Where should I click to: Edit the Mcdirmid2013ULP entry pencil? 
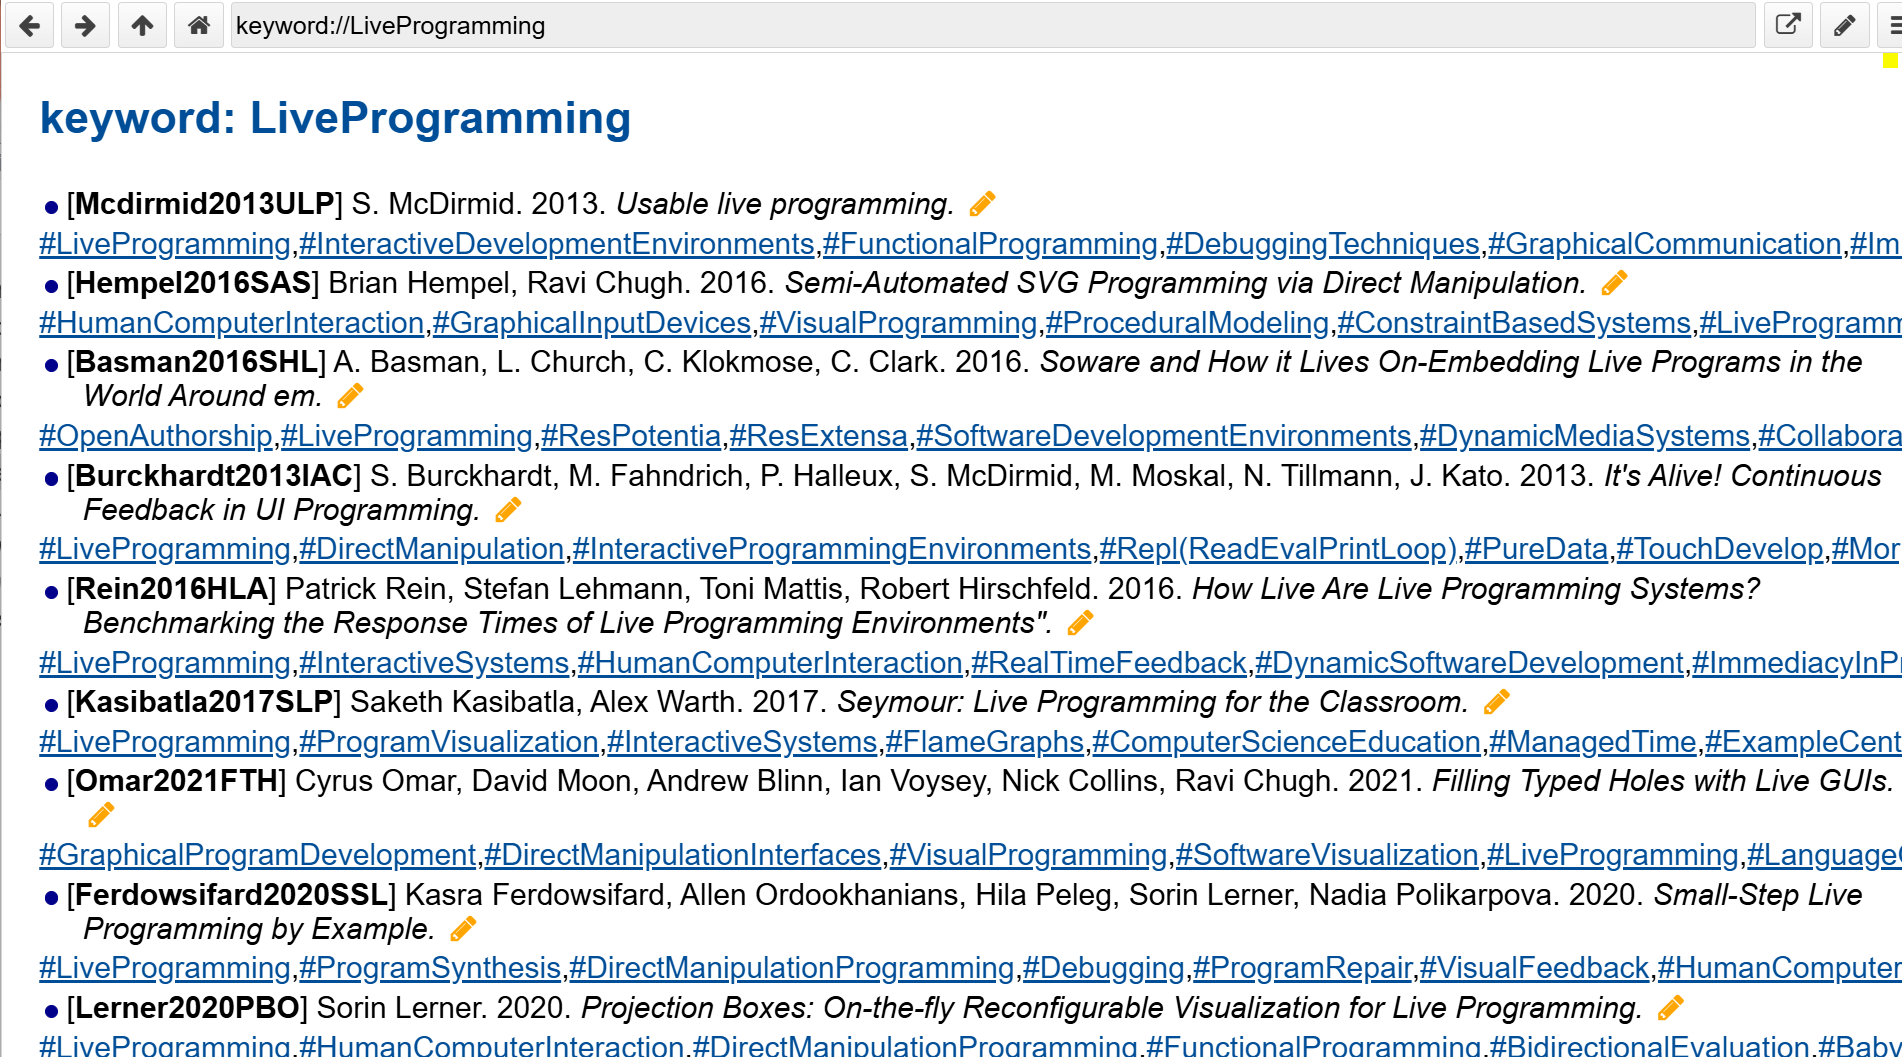pos(982,204)
